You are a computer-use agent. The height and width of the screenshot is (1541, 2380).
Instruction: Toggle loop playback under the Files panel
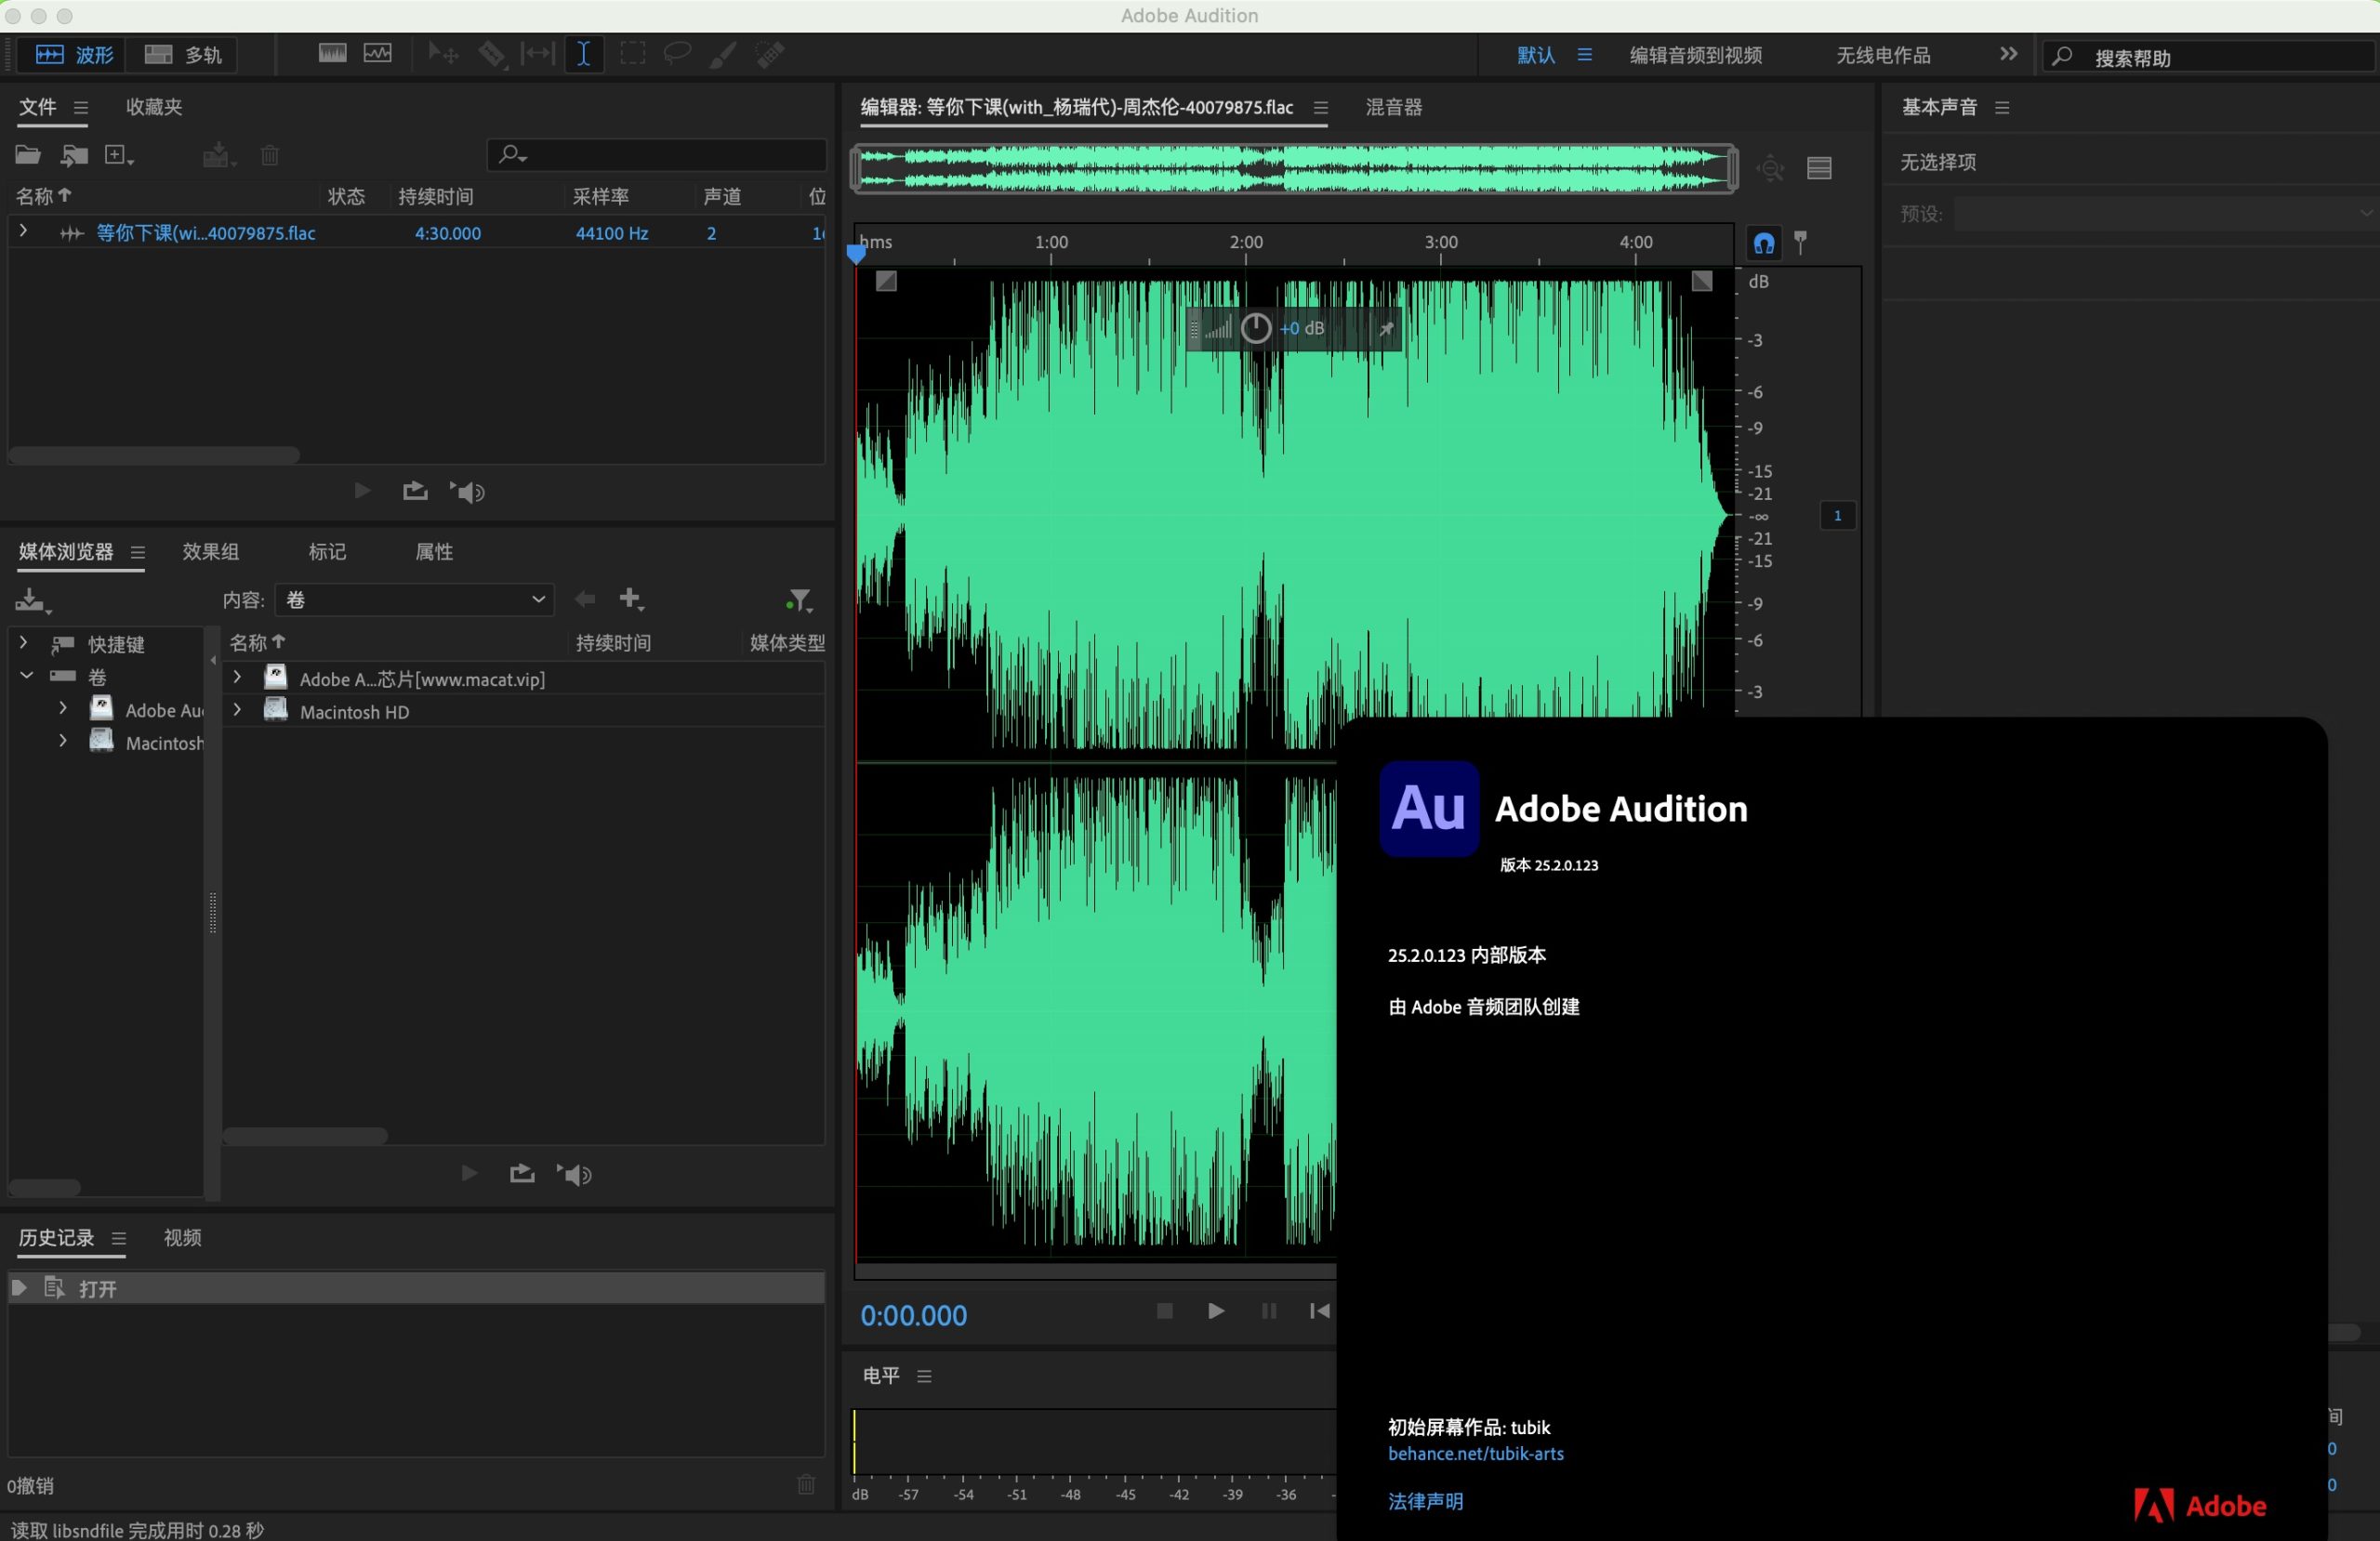[414, 491]
